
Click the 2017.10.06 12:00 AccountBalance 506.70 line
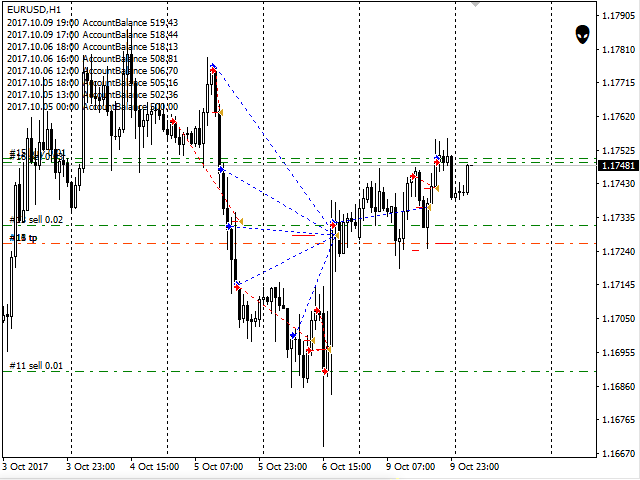(92, 70)
